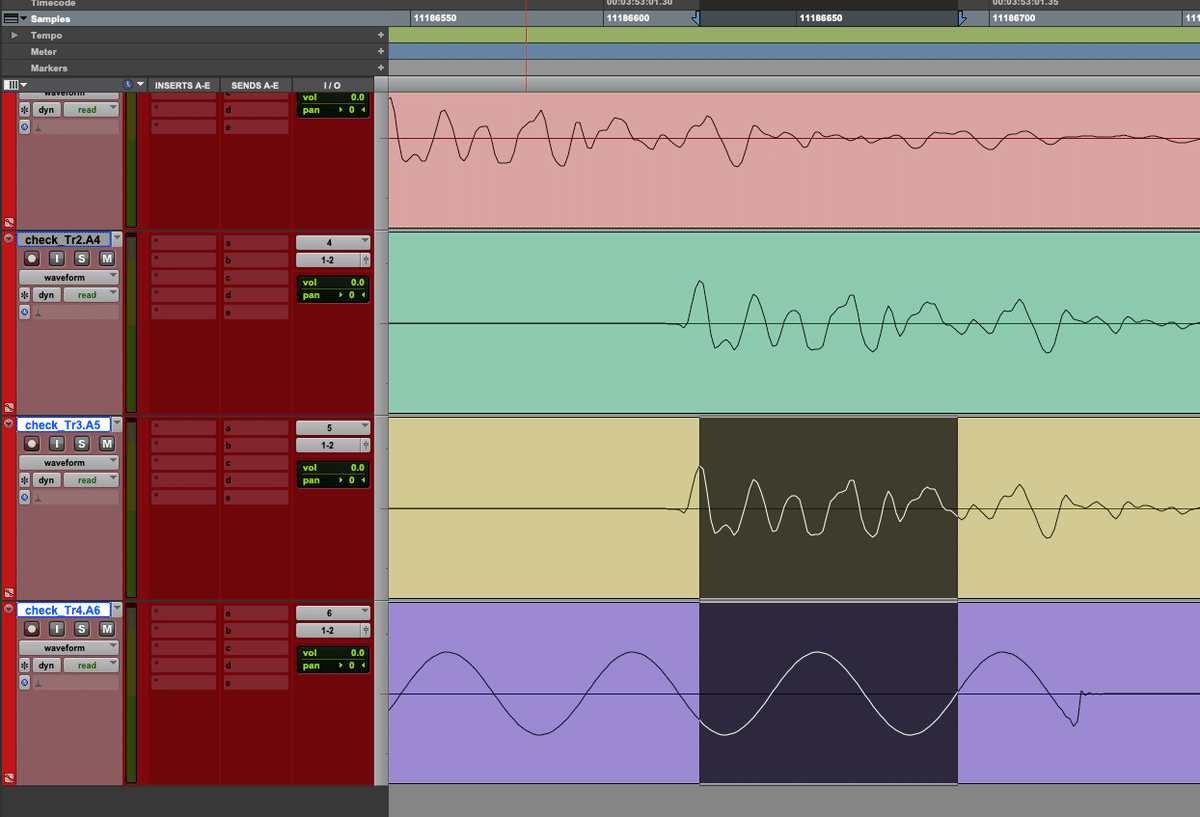This screenshot has height=817, width=1200.
Task: Click the vol 0.0 field on check_Tr2.A4
Action: point(333,283)
